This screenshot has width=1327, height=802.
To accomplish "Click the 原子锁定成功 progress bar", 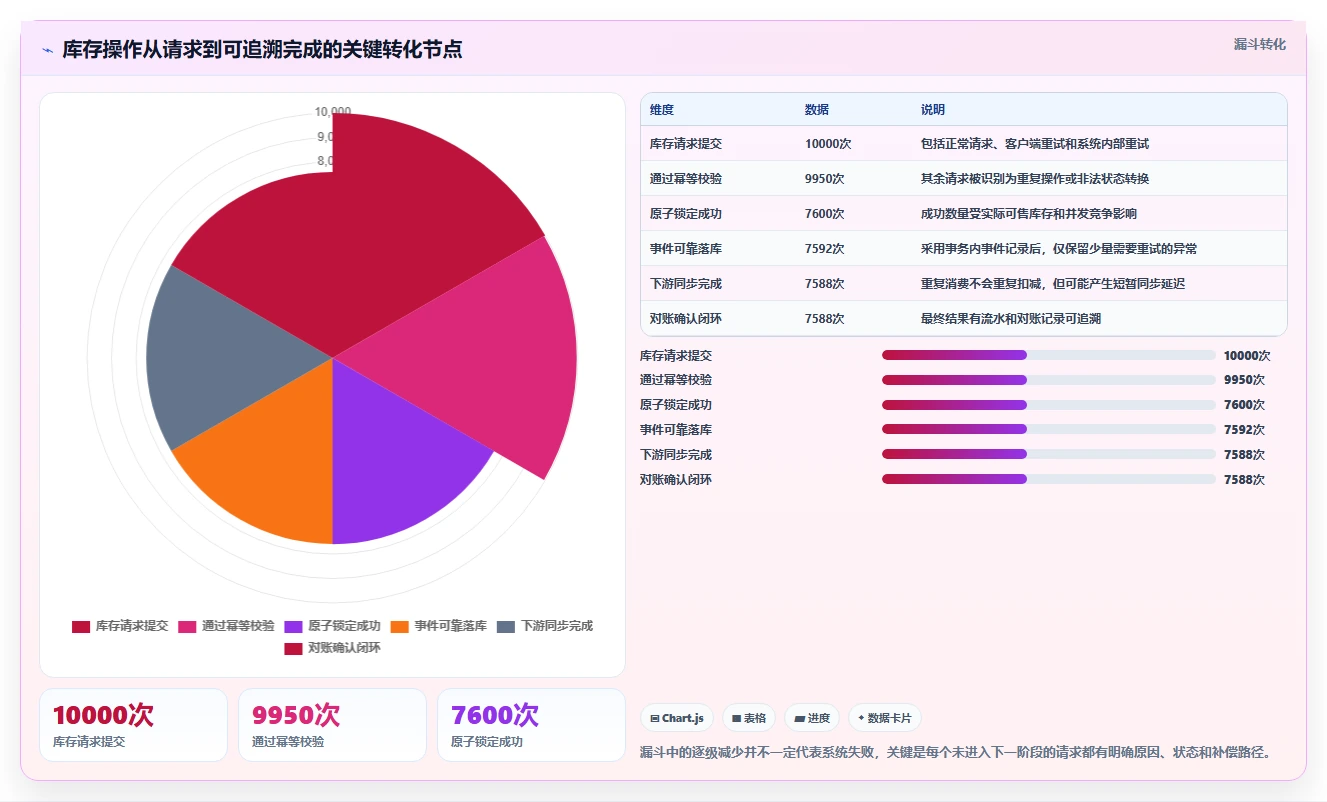I will pos(1049,405).
